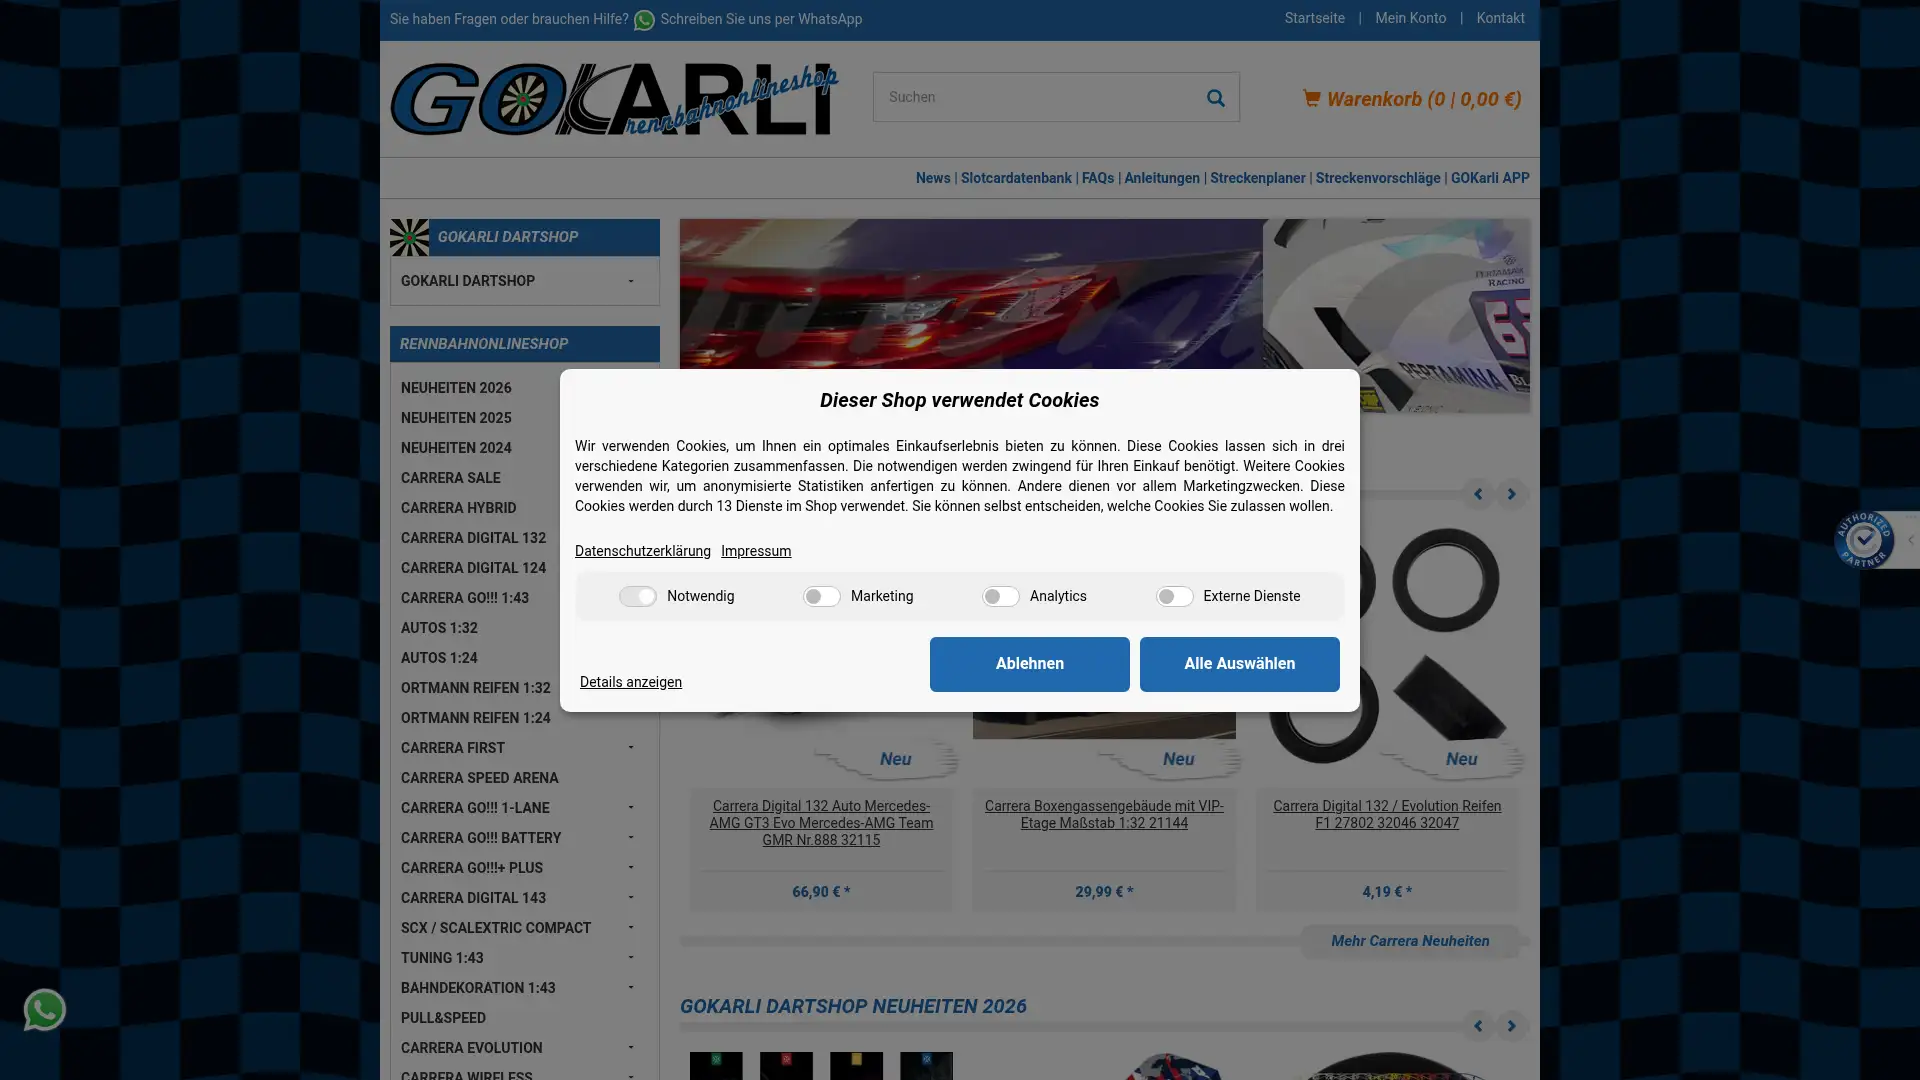
Task: Click the Ablehnen button in the cookie dialog
Action: (1029, 664)
